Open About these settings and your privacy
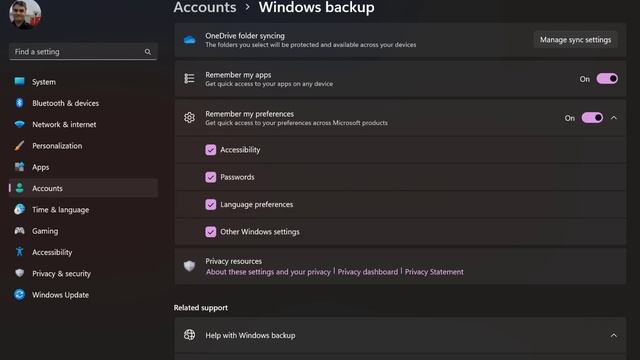 pos(268,272)
